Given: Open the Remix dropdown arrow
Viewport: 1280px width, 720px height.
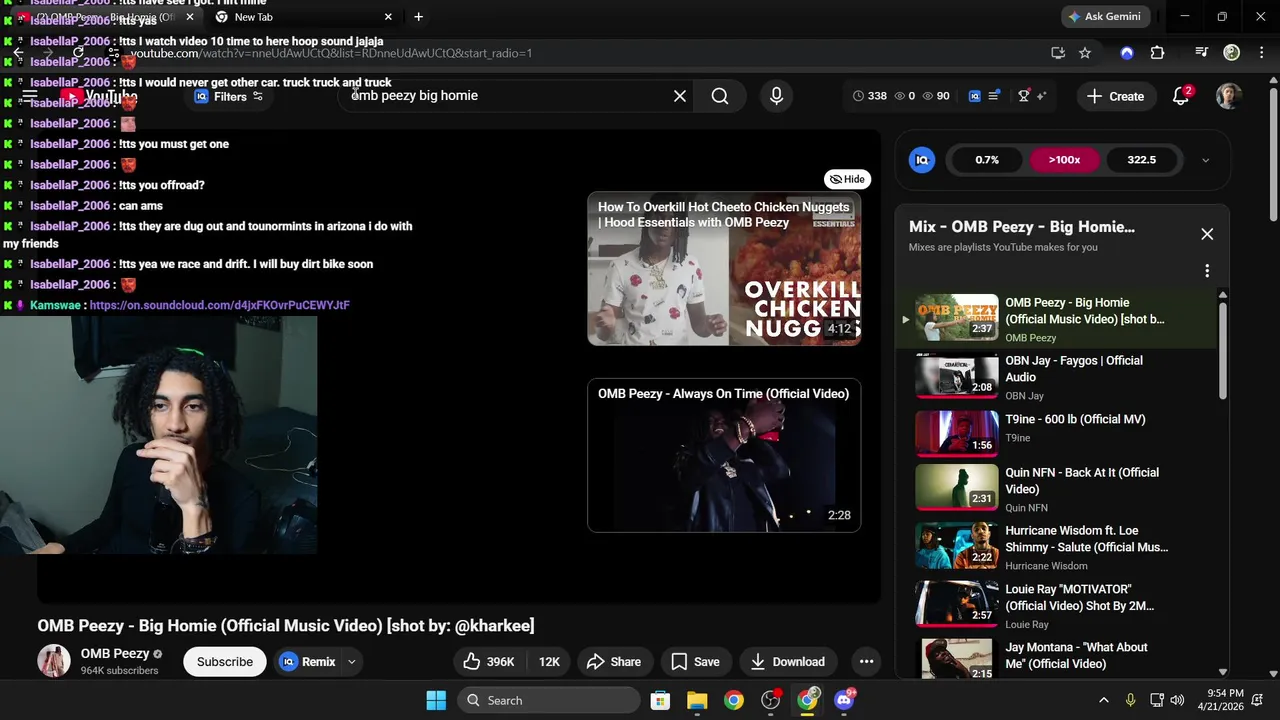Looking at the screenshot, I should click(351, 661).
